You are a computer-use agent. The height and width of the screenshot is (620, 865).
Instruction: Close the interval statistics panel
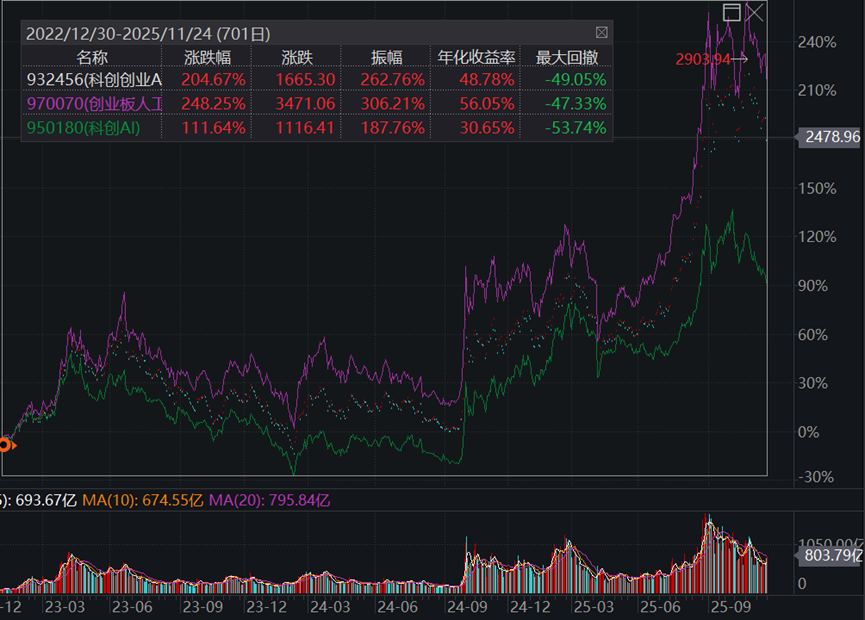(601, 33)
